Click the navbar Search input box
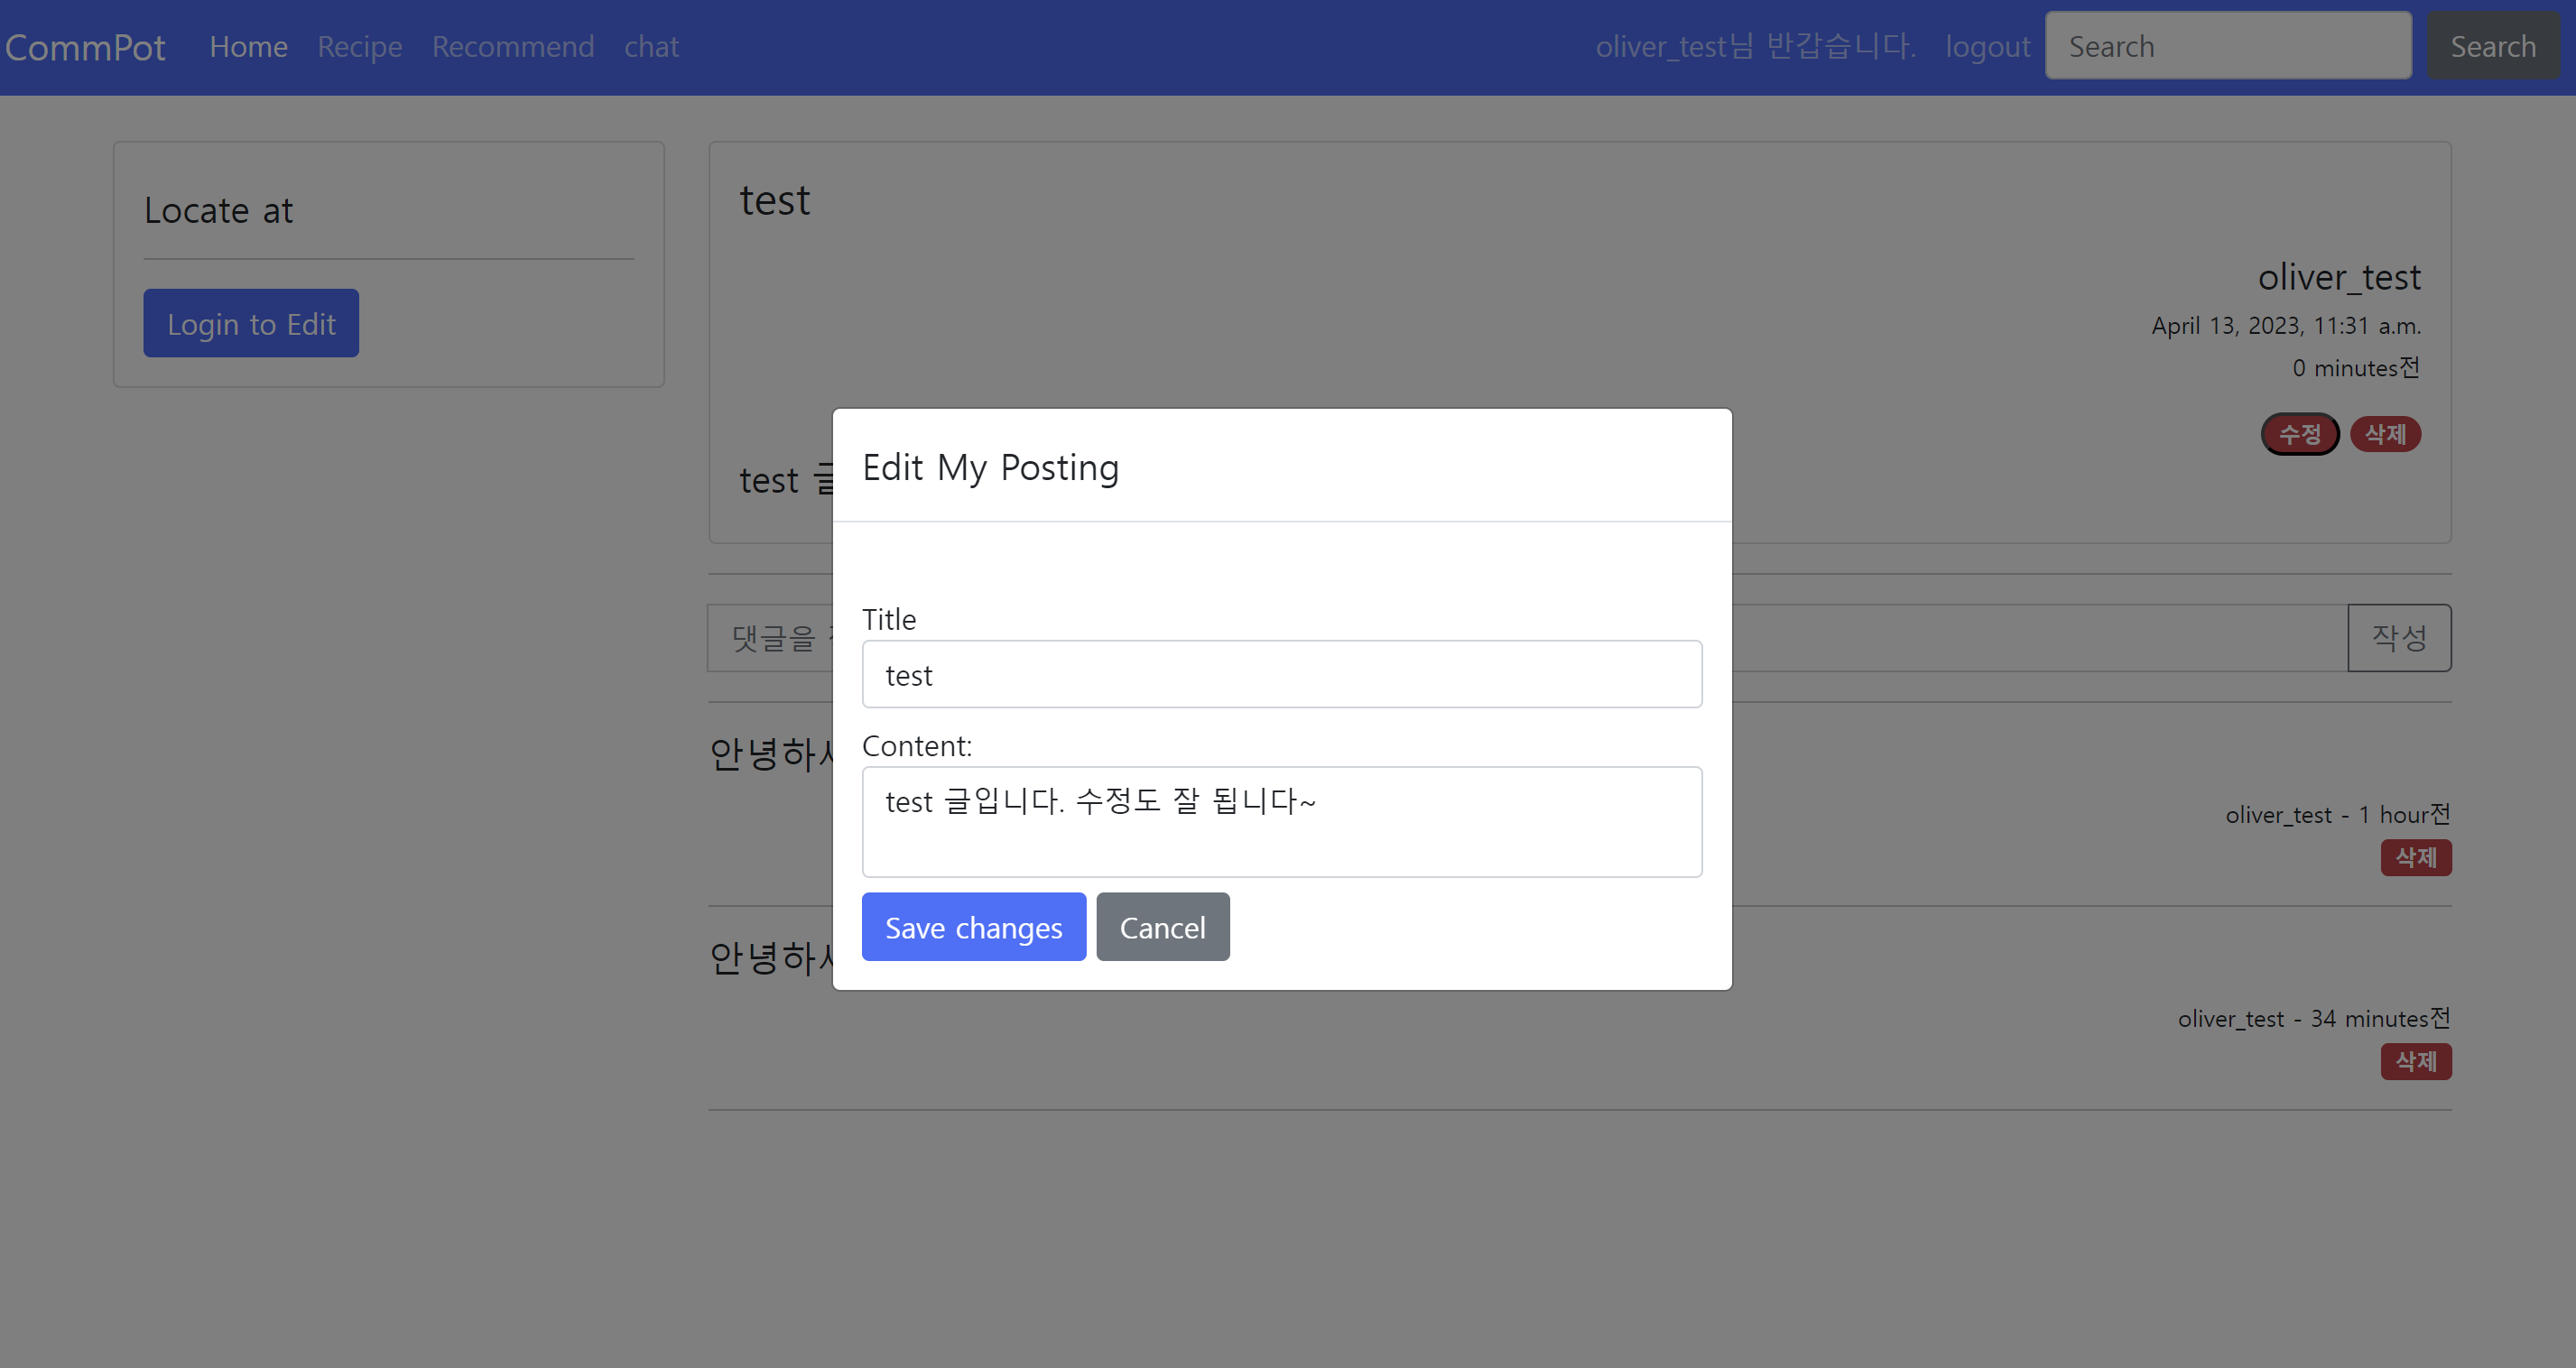The width and height of the screenshot is (2576, 1368). point(2227,46)
